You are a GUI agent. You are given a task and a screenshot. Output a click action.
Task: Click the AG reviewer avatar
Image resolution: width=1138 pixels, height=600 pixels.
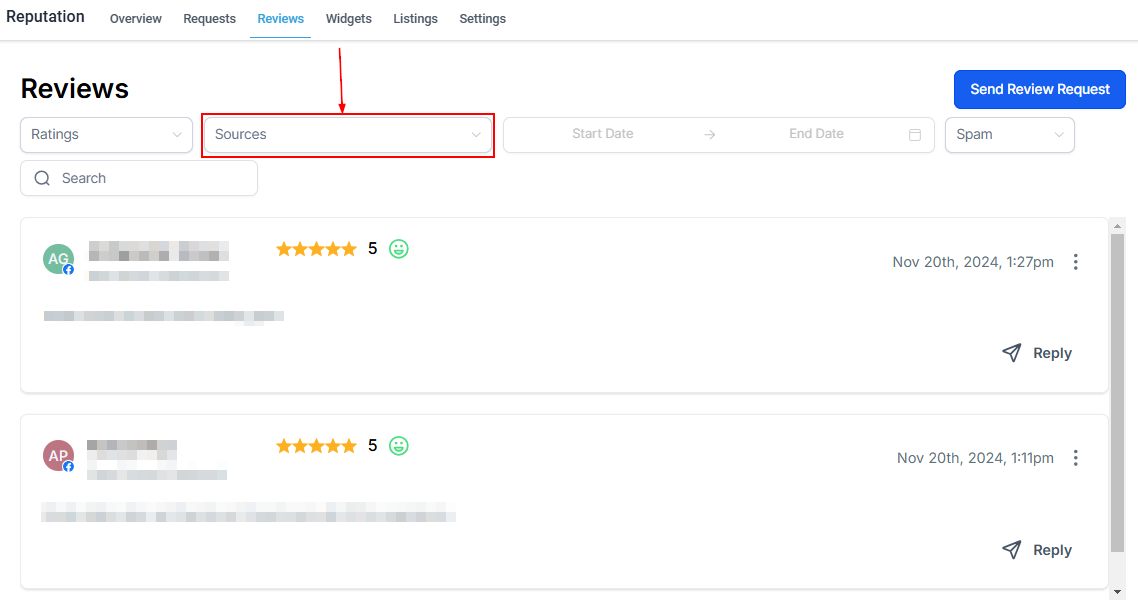(58, 259)
